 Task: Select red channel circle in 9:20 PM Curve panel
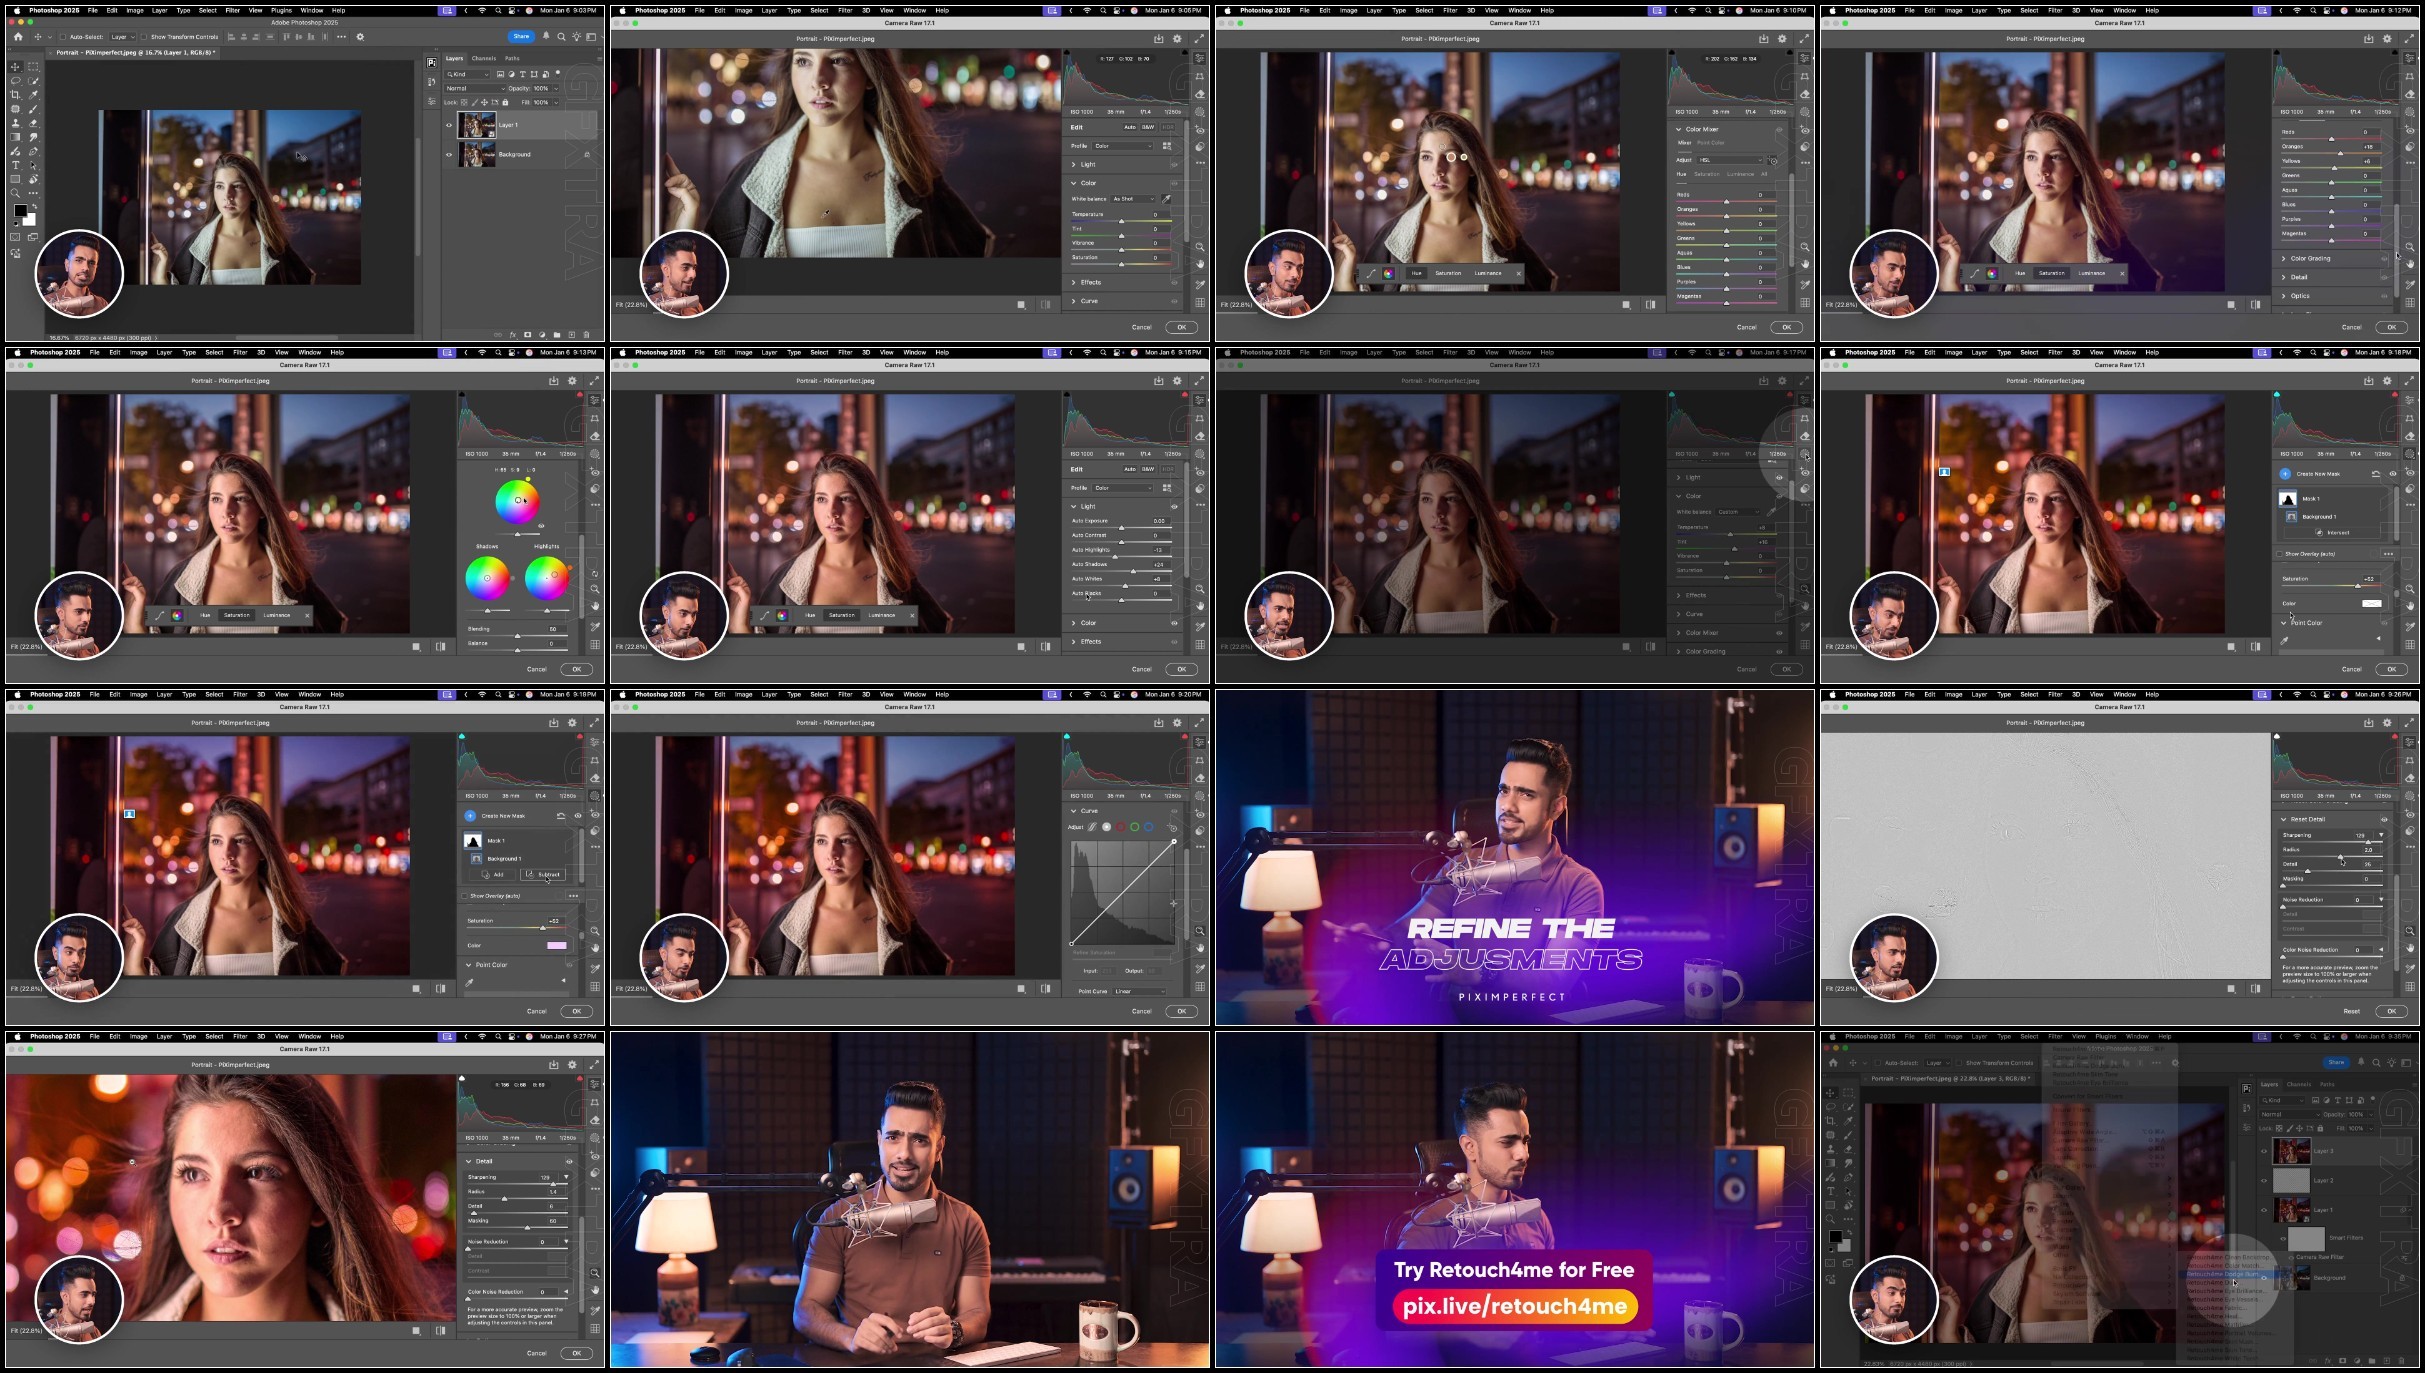(1121, 827)
